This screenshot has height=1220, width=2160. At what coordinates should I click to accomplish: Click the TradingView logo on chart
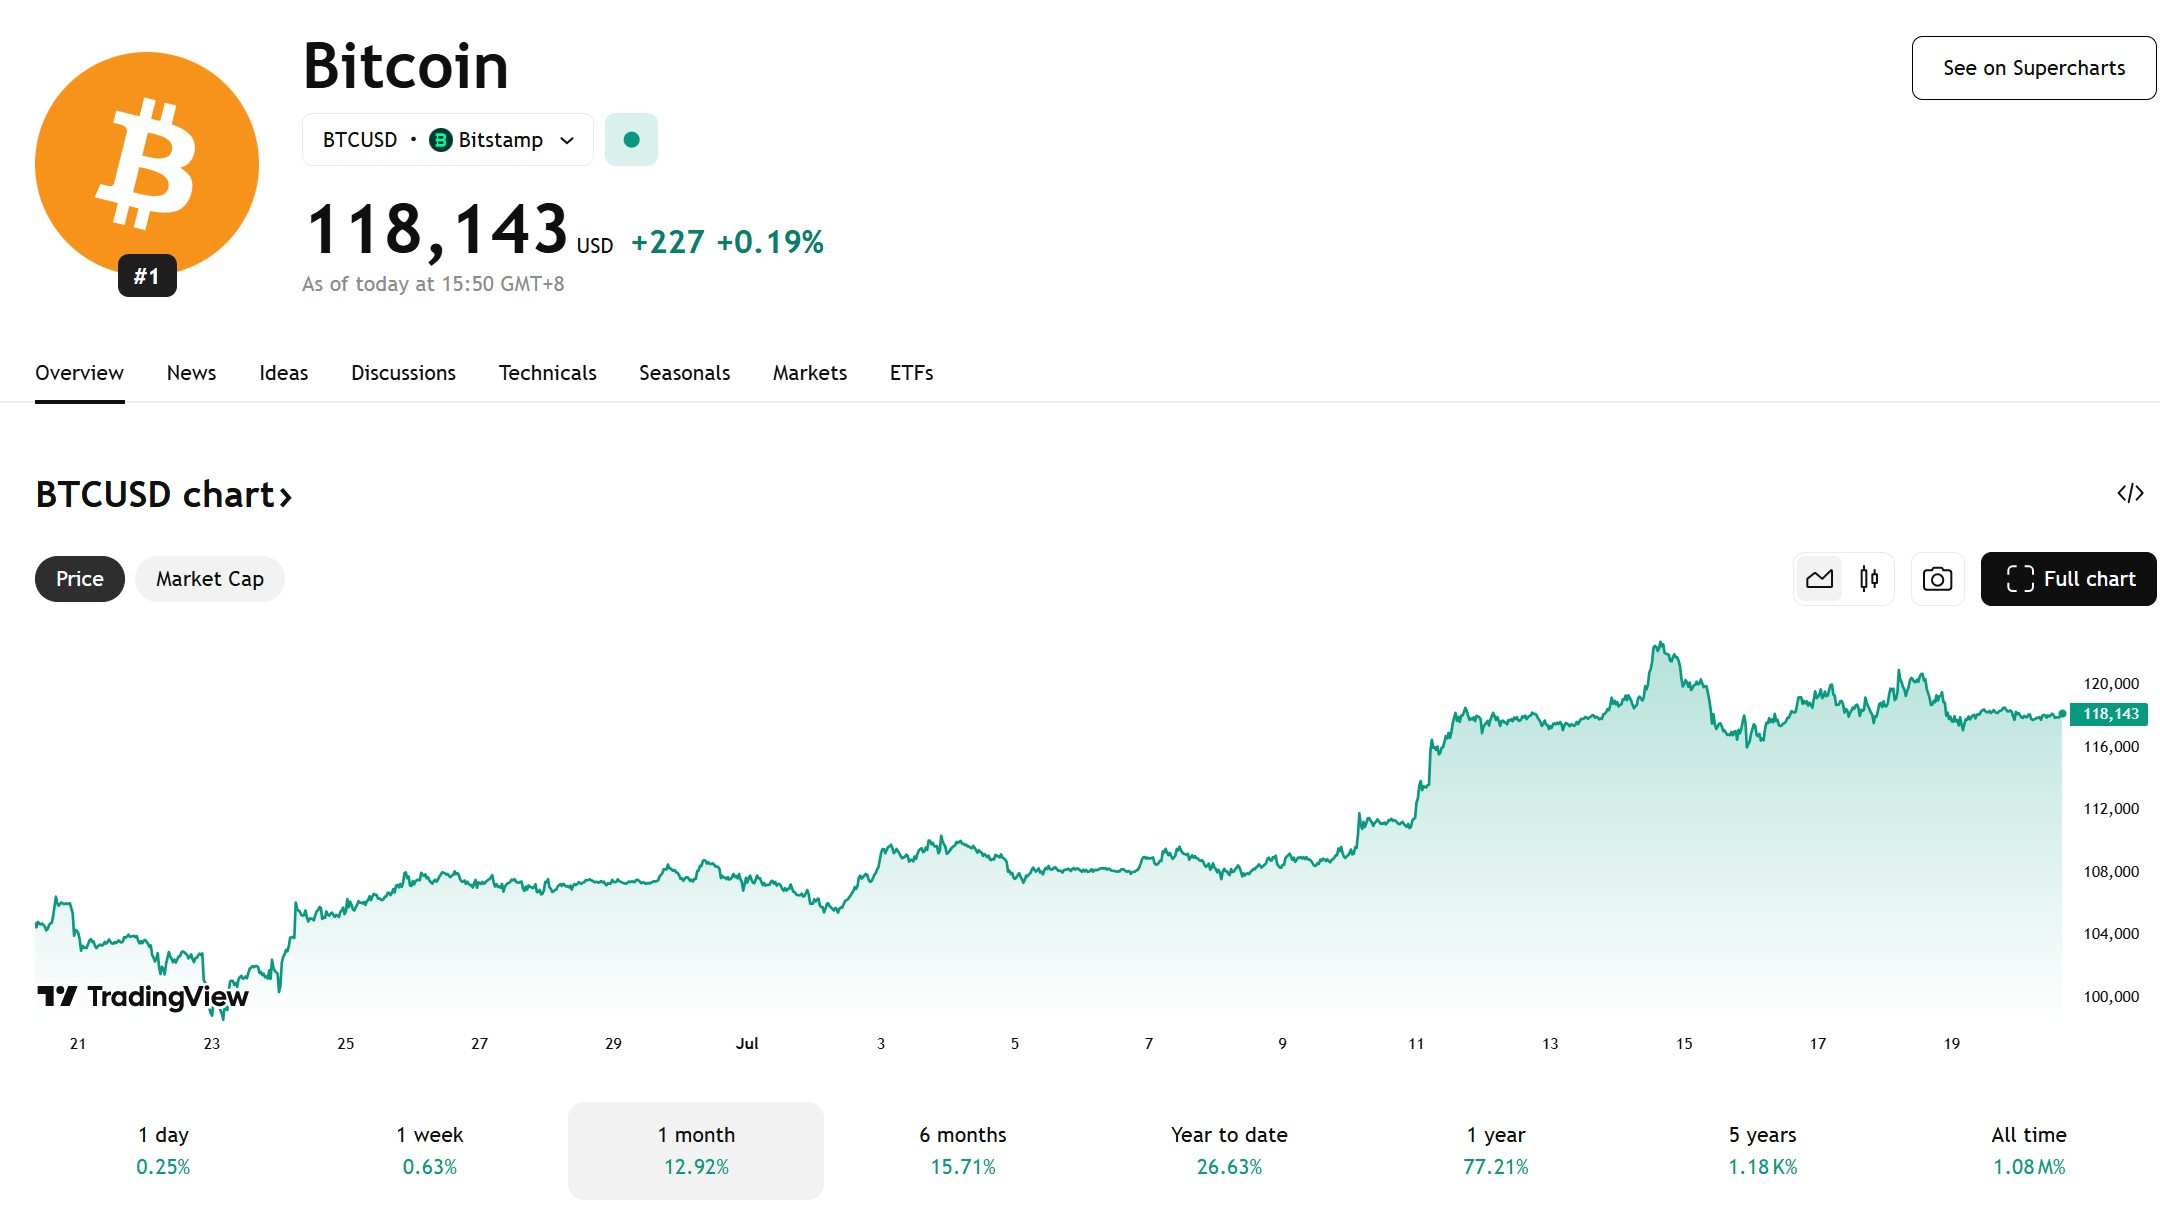[143, 996]
